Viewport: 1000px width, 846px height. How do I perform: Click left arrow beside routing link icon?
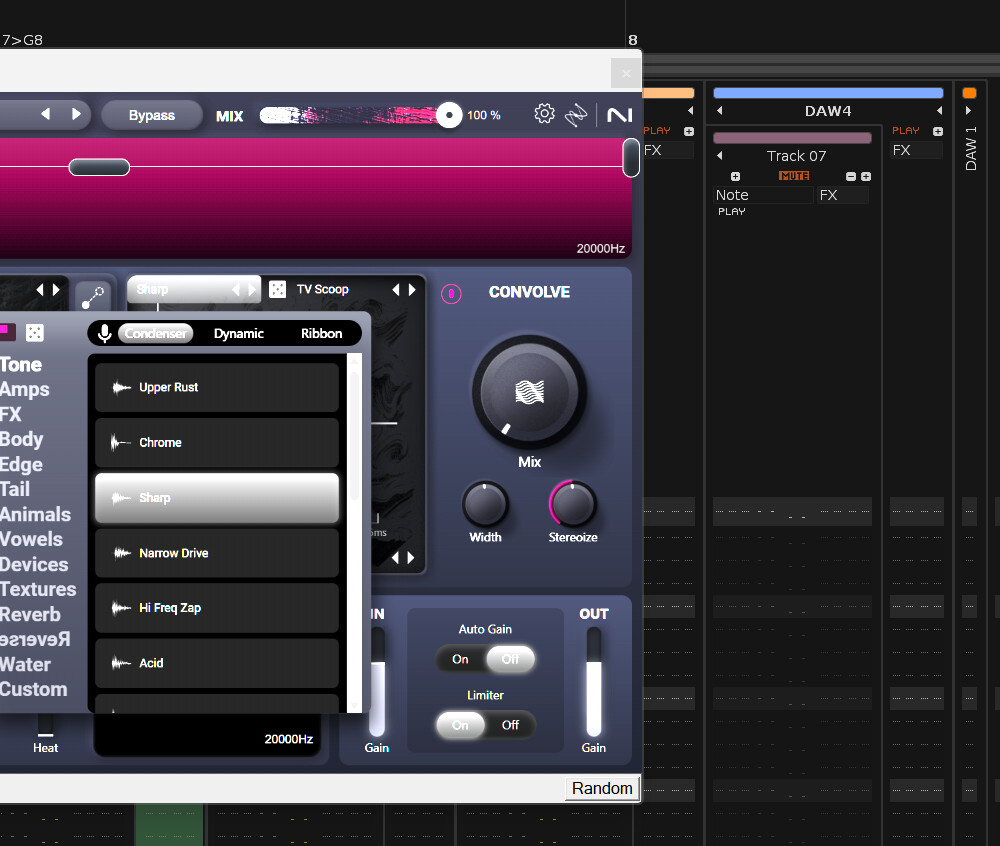point(40,290)
